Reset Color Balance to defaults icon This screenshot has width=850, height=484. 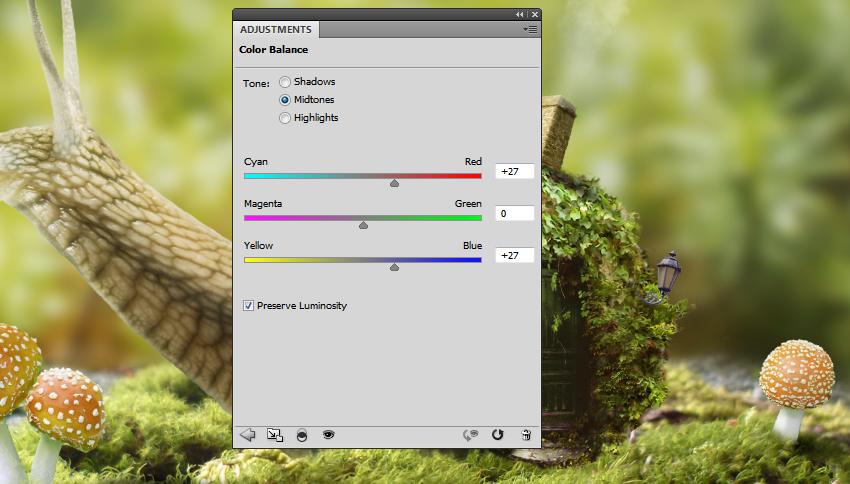498,435
